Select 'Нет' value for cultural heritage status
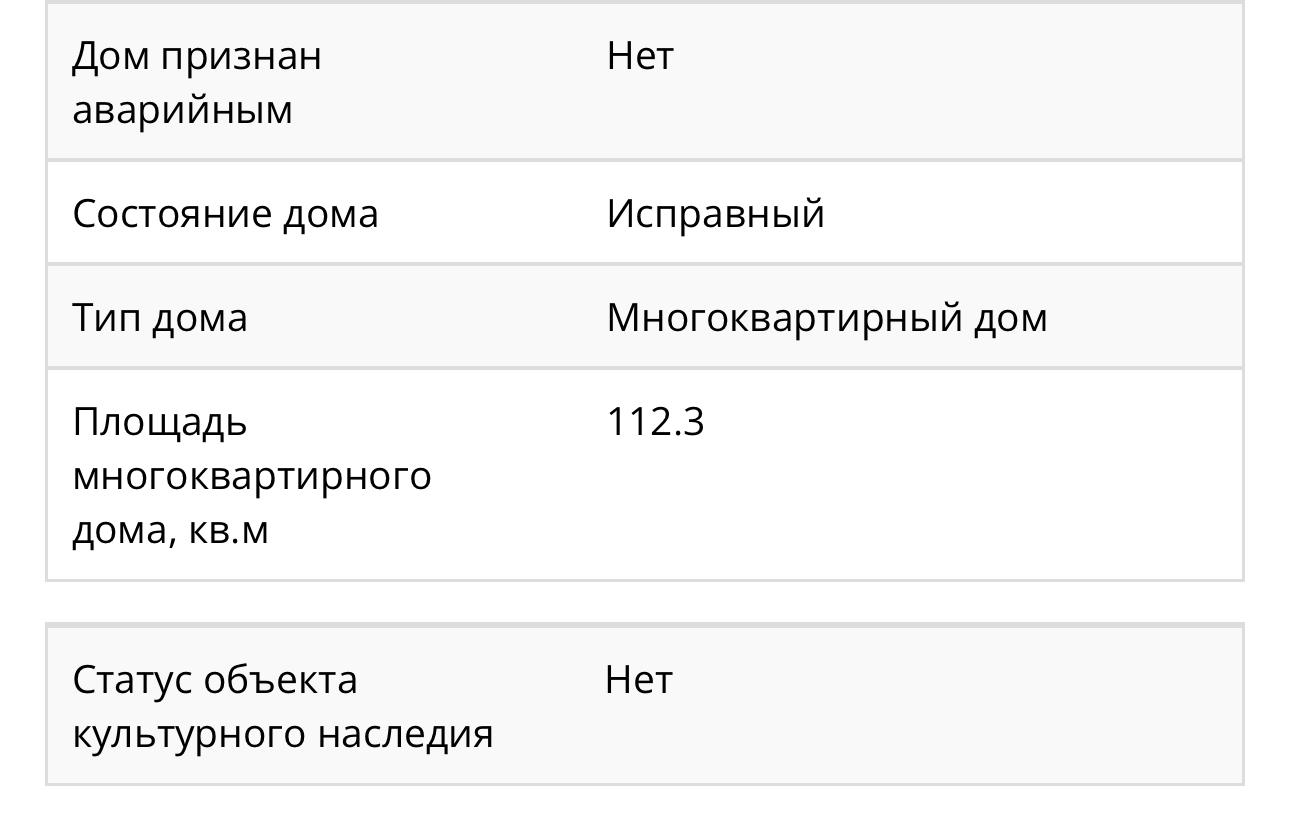The height and width of the screenshot is (817, 1290). point(639,680)
